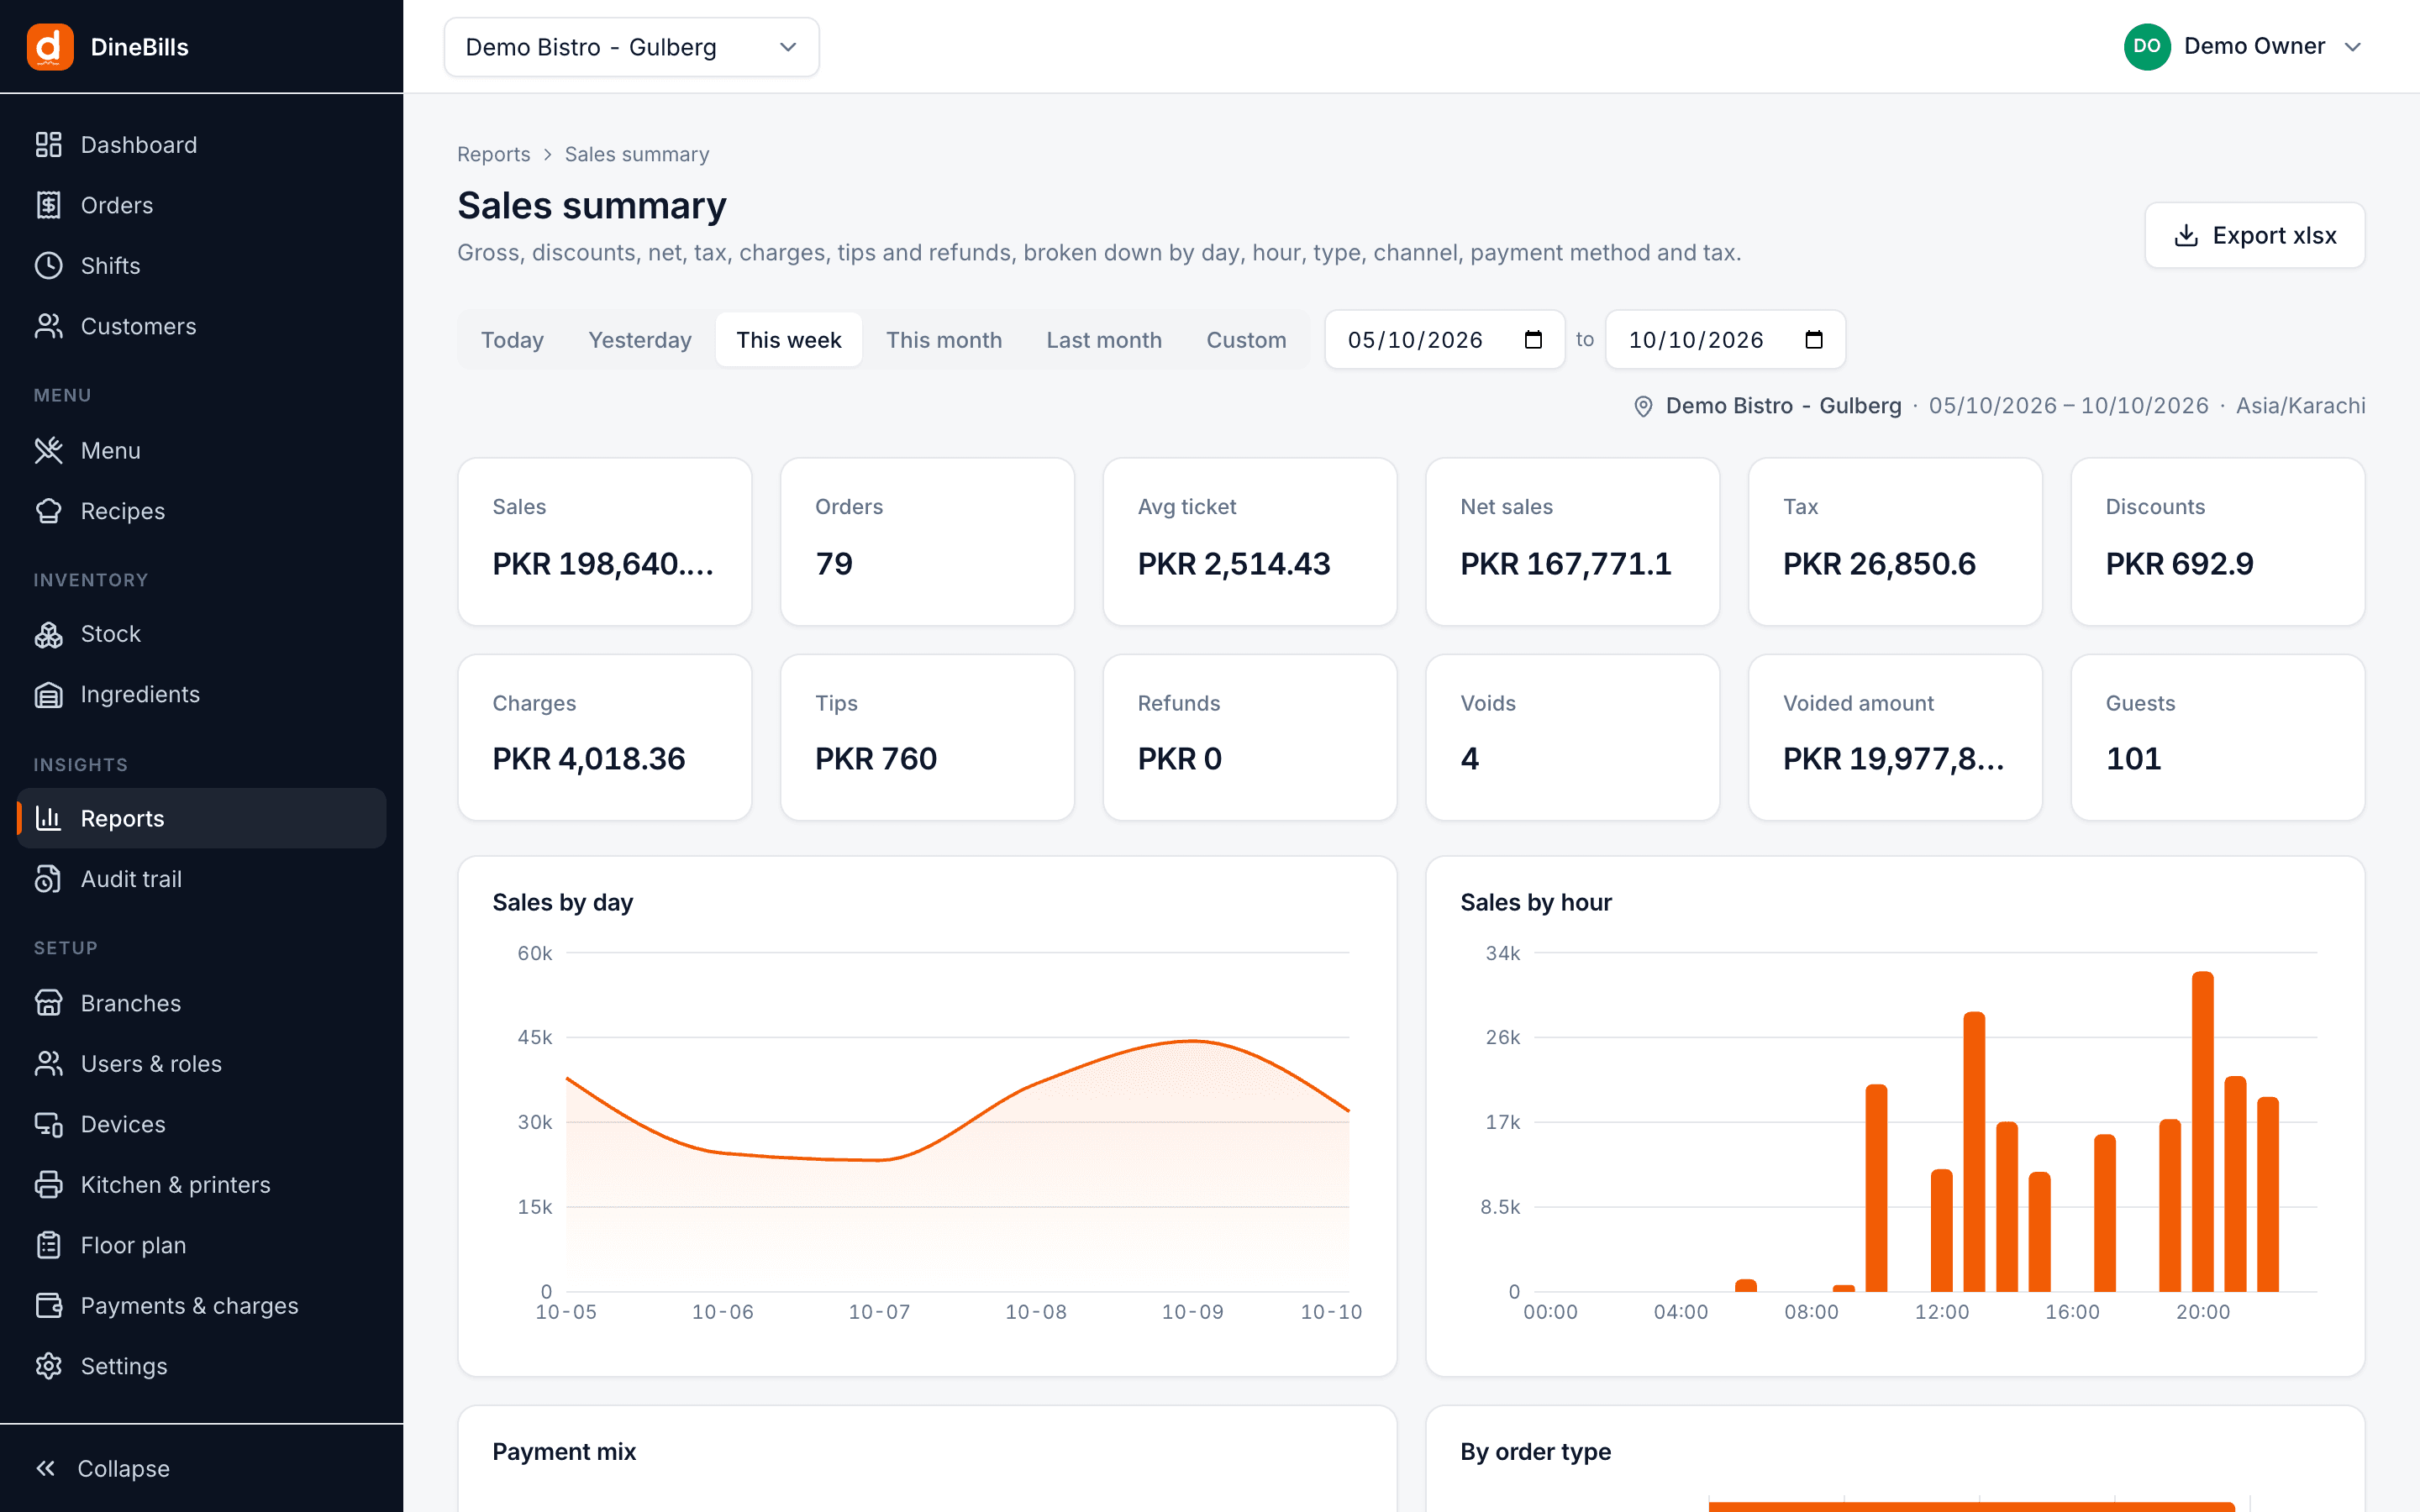
Task: Open the calendar picker for the start date
Action: [x=1533, y=340]
